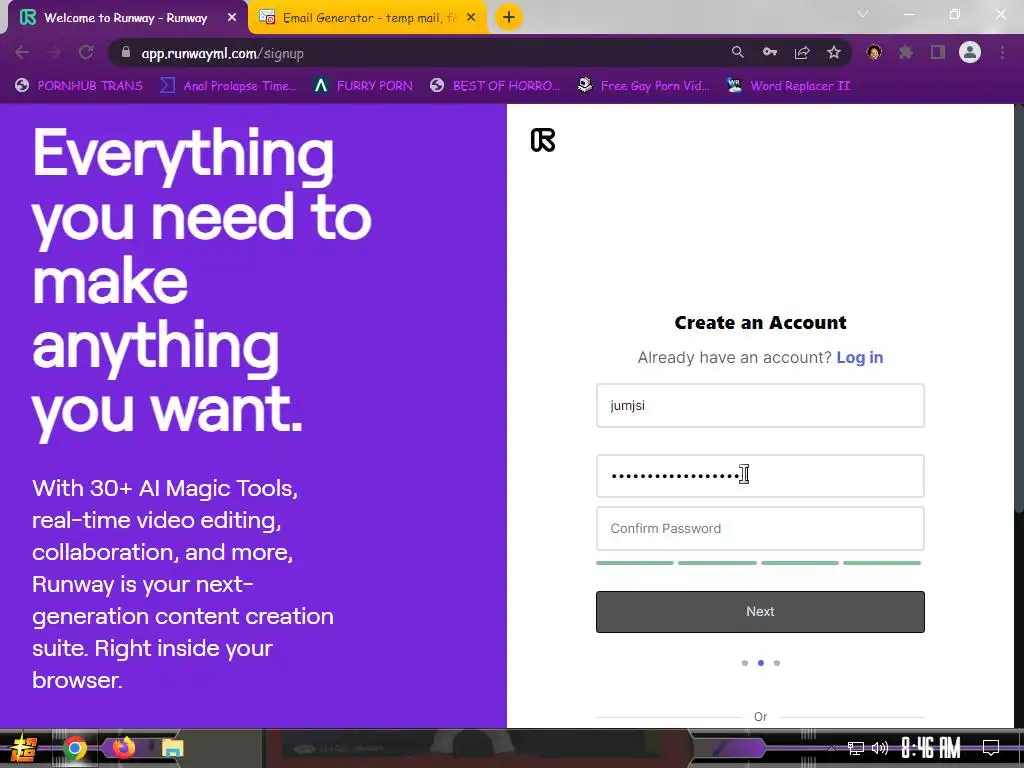Image resolution: width=1024 pixels, height=768 pixels.
Task: Open a new browser tab
Action: tap(509, 18)
